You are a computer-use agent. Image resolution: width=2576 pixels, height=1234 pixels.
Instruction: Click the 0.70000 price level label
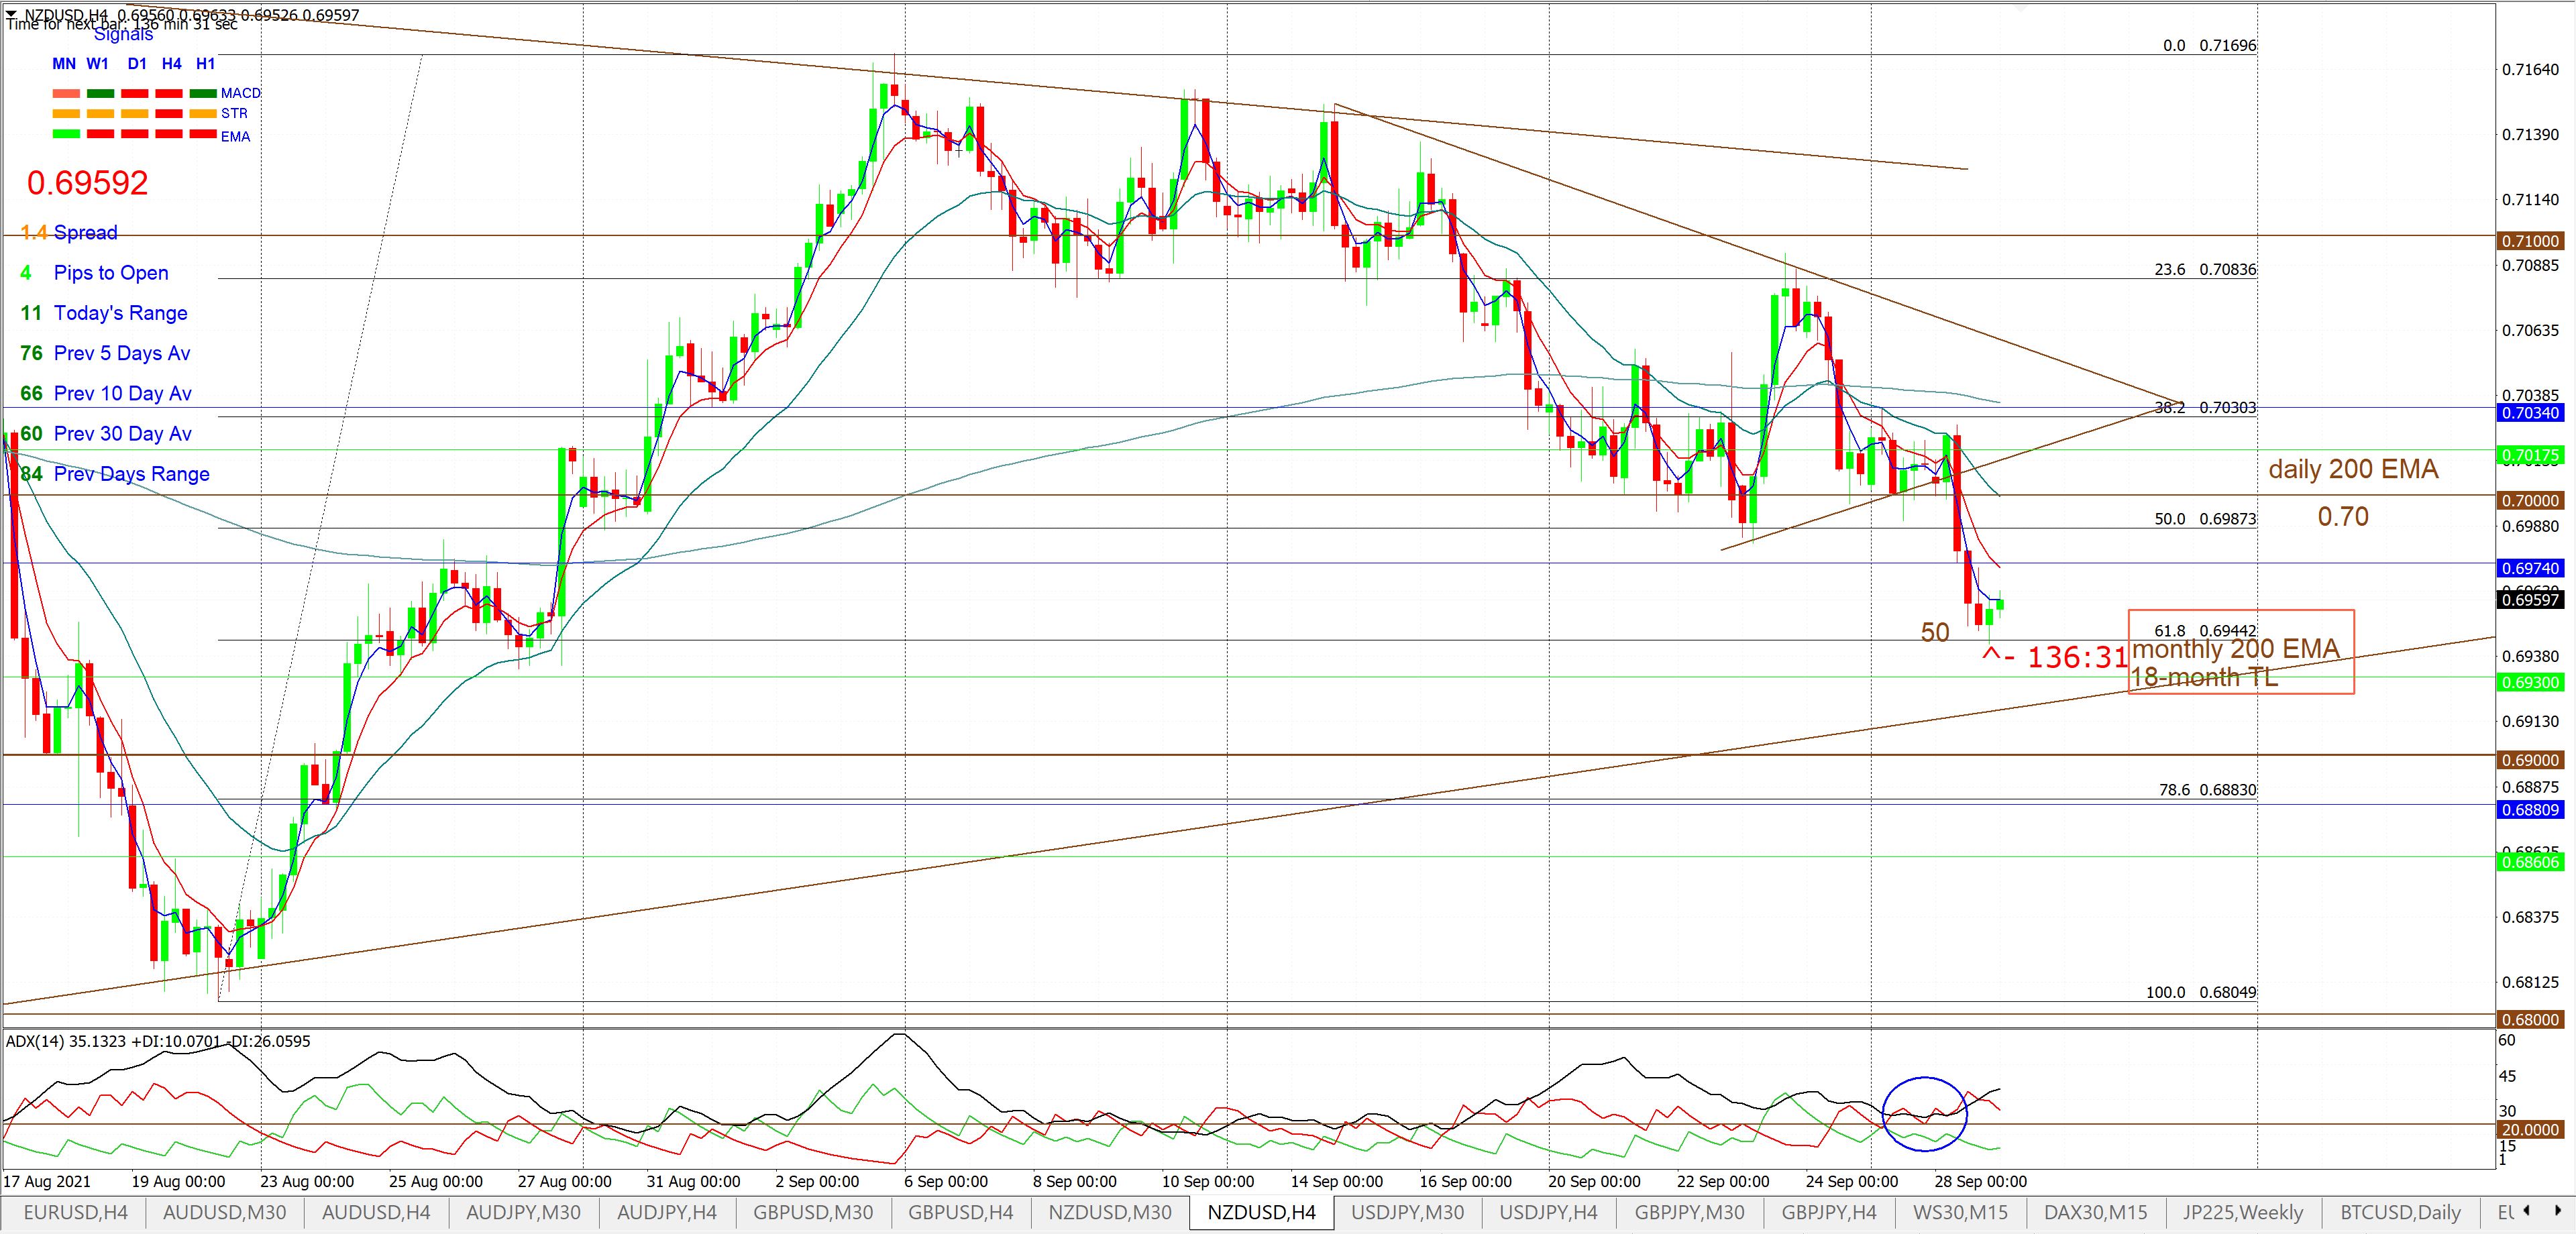coord(2530,501)
